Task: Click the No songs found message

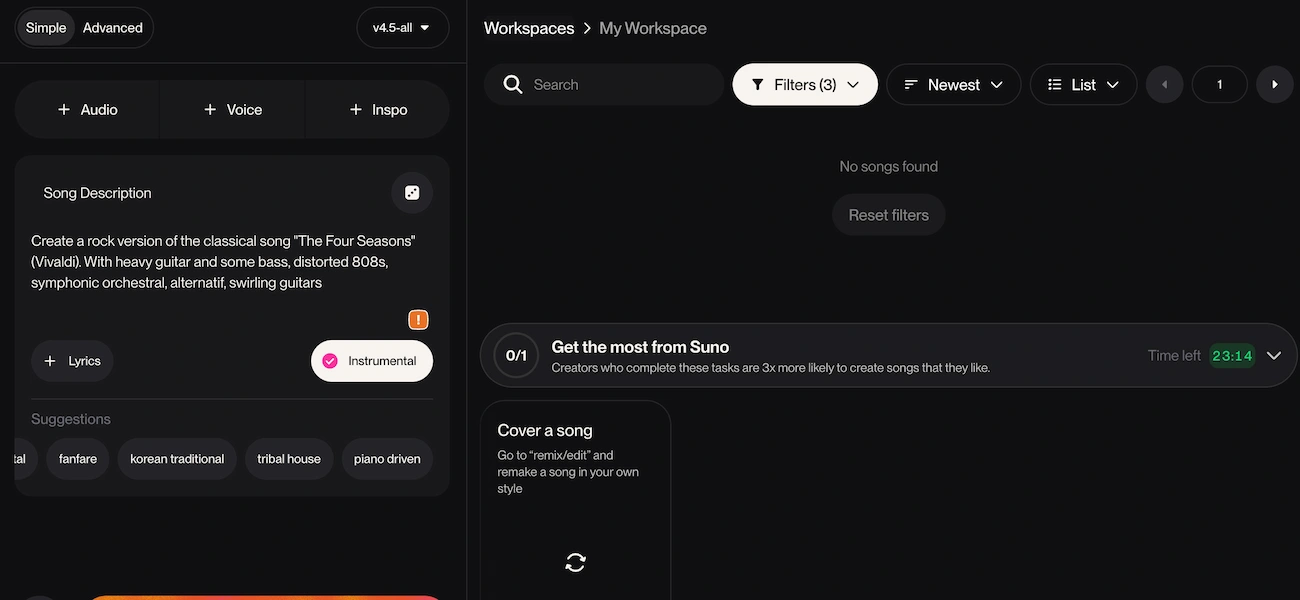Action: click(x=889, y=166)
